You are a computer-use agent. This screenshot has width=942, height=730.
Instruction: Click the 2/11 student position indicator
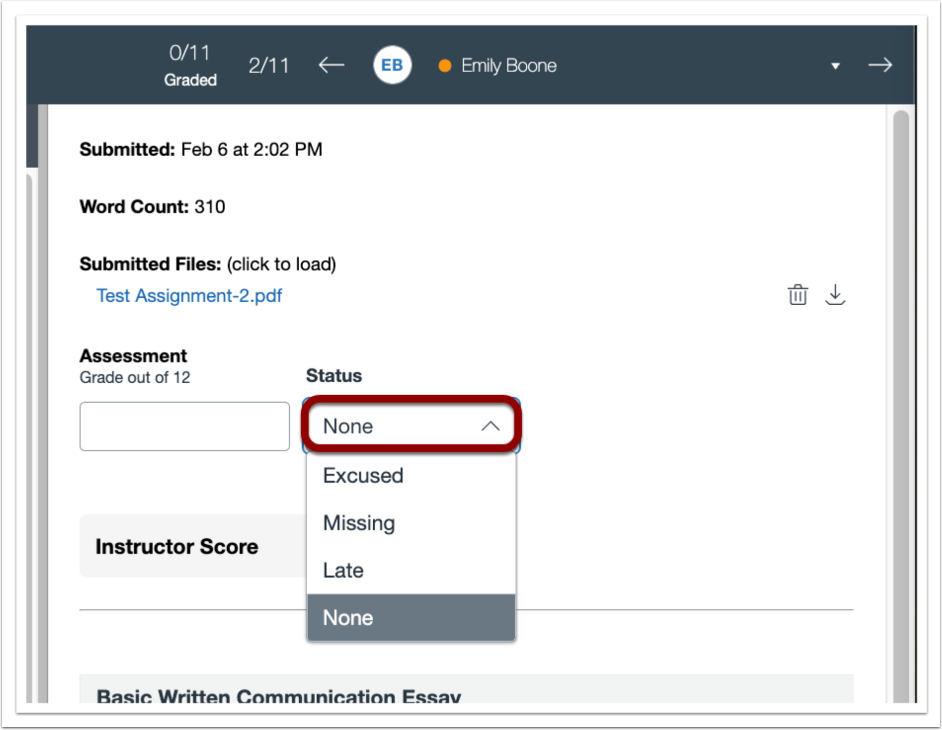click(x=269, y=64)
